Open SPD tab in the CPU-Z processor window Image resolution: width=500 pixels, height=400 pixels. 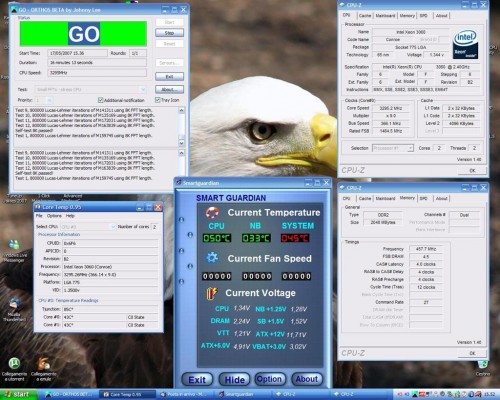pos(423,16)
